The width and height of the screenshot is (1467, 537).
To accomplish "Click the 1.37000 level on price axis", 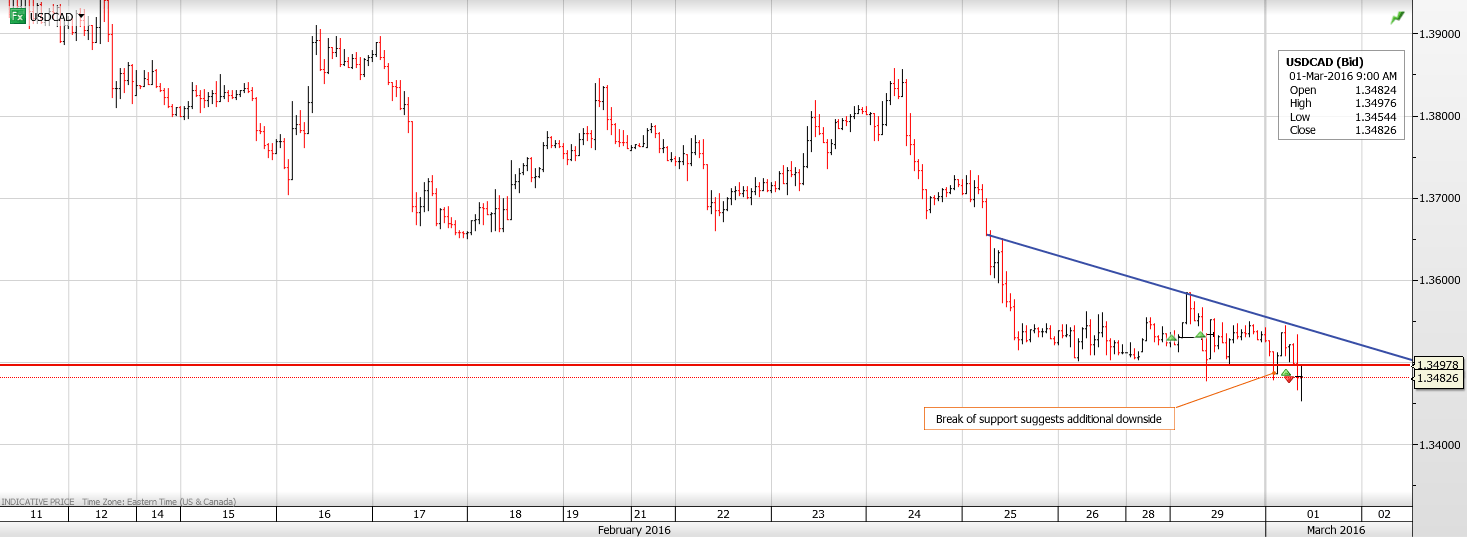I will point(1440,198).
